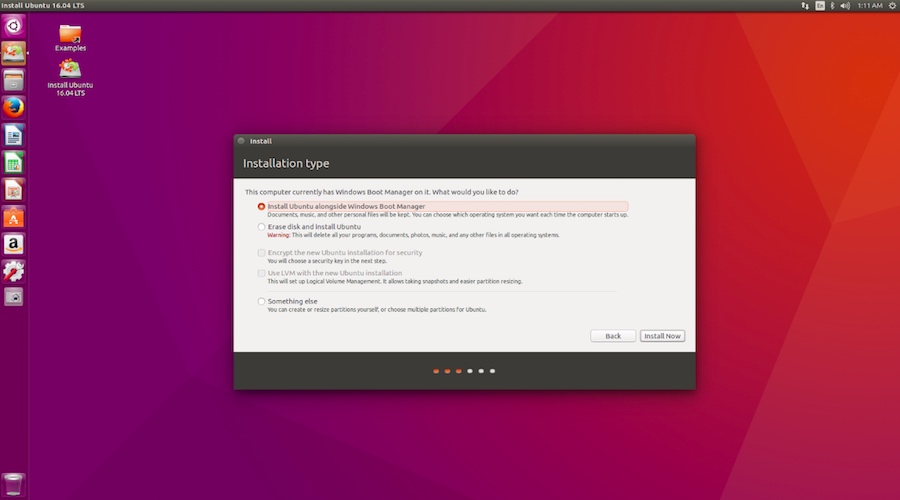Click the Install Ubuntu 16.04 LTS panel title
The width and height of the screenshot is (900, 500).
click(x=43, y=6)
